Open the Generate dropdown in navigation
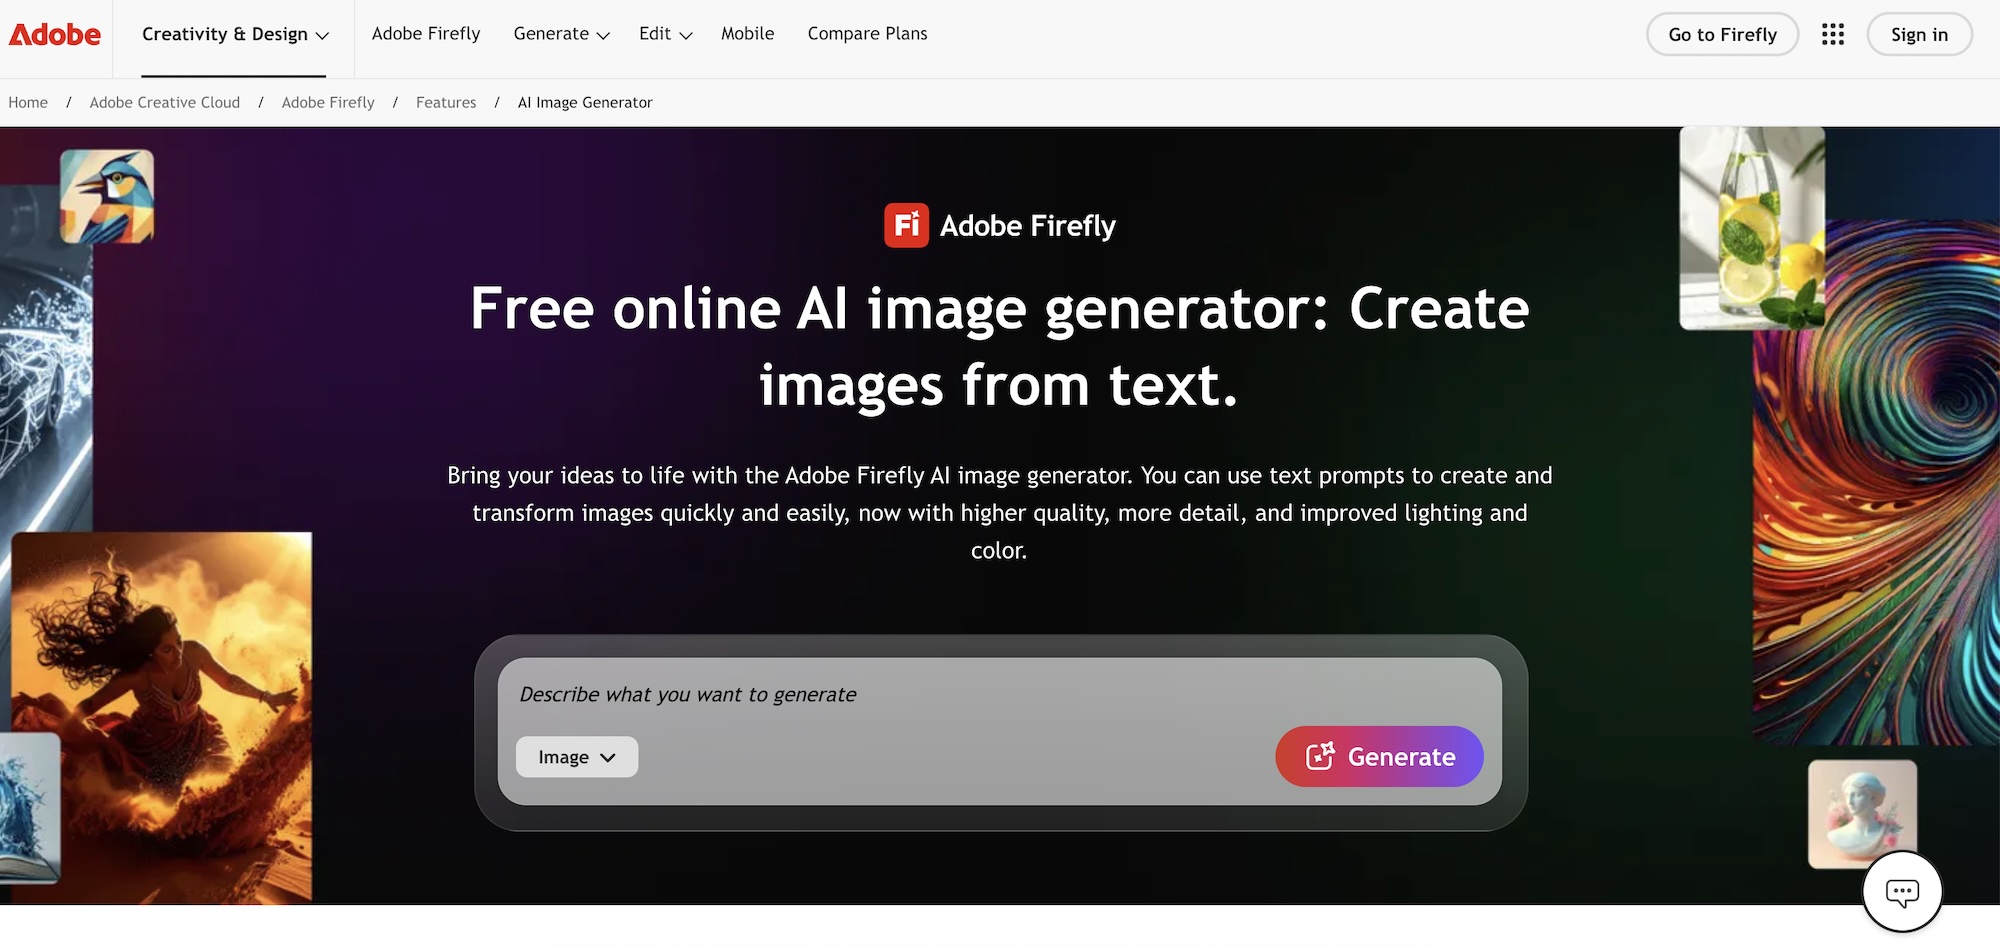 pos(561,34)
